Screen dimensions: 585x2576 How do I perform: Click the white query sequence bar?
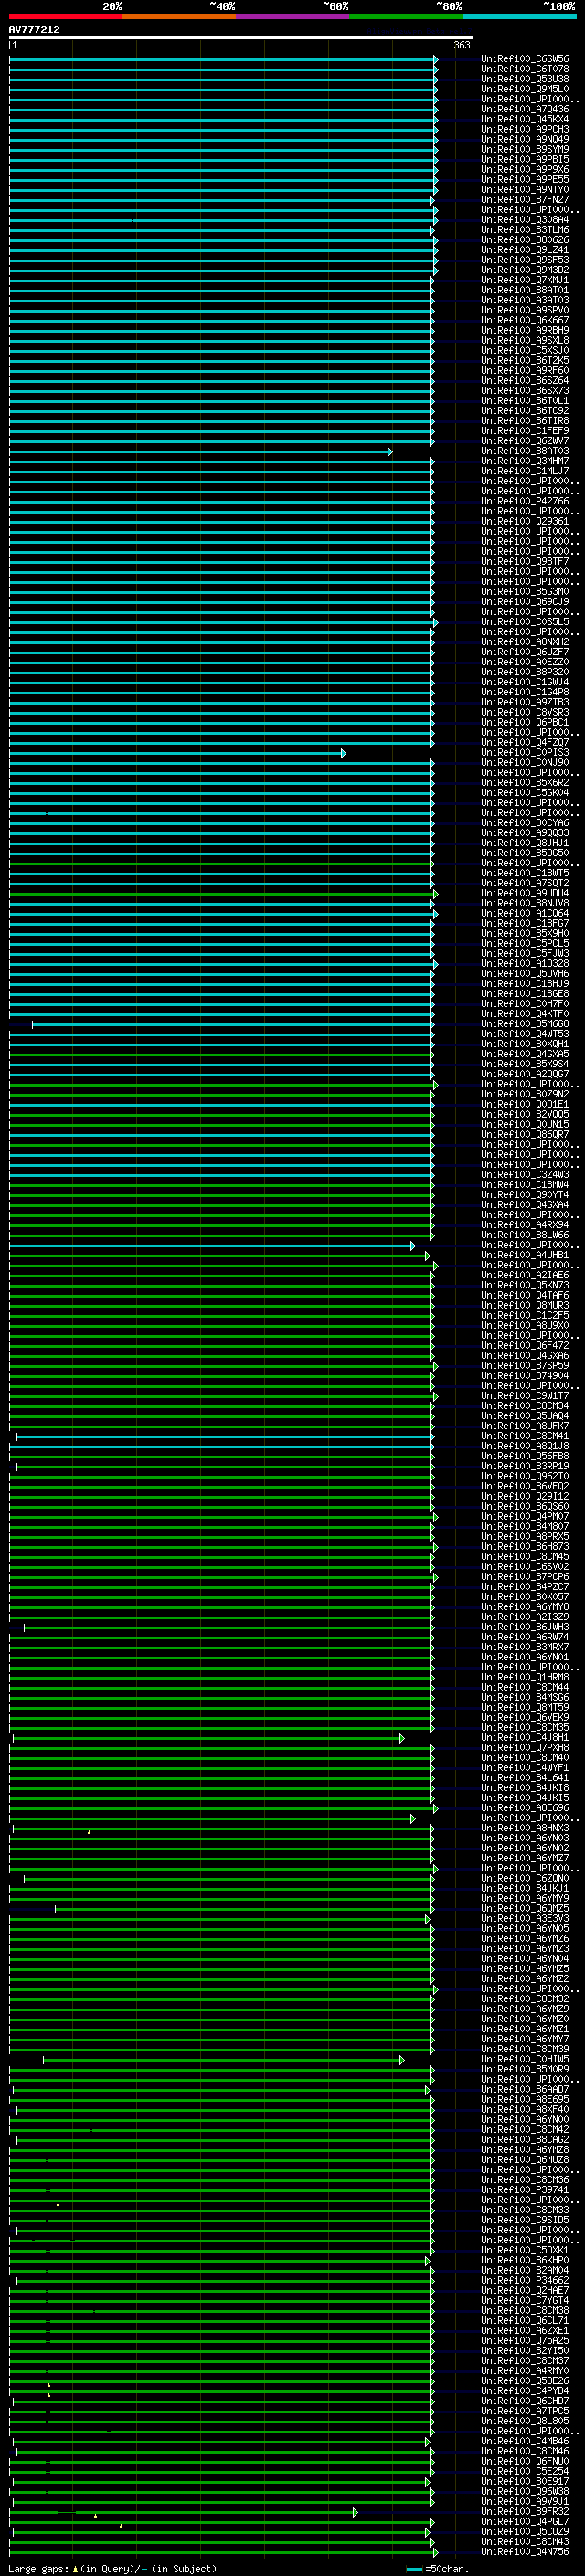(241, 38)
